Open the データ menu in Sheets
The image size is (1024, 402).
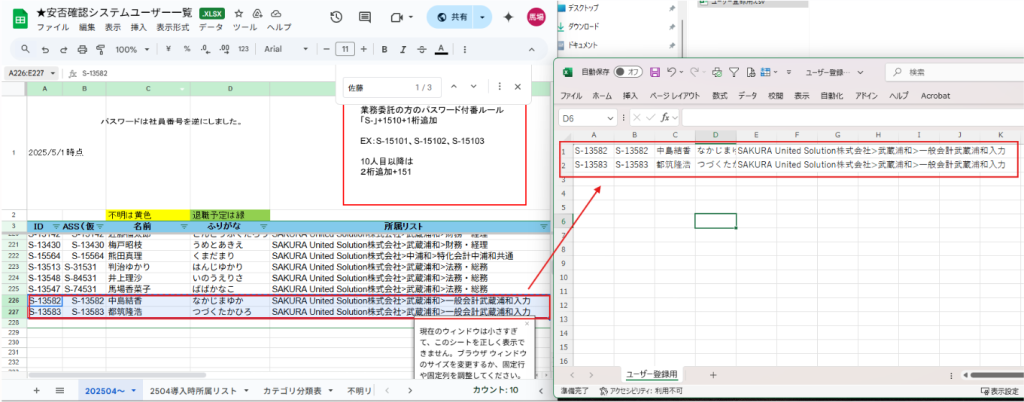point(211,27)
